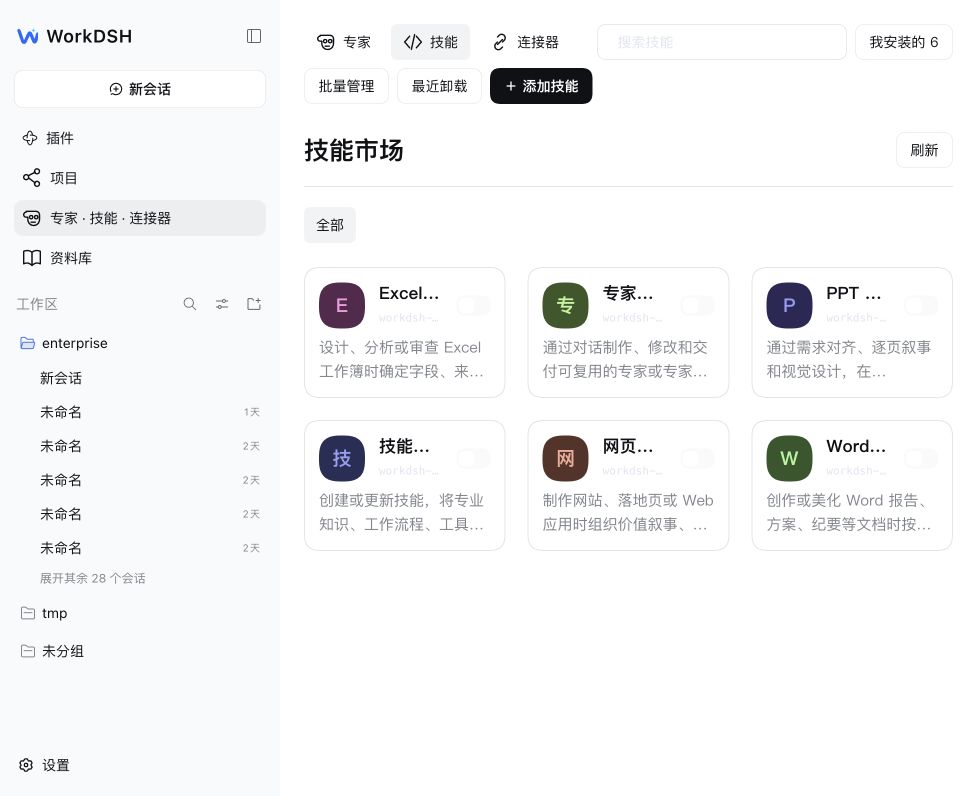Open 最近卸载 list

click(439, 86)
